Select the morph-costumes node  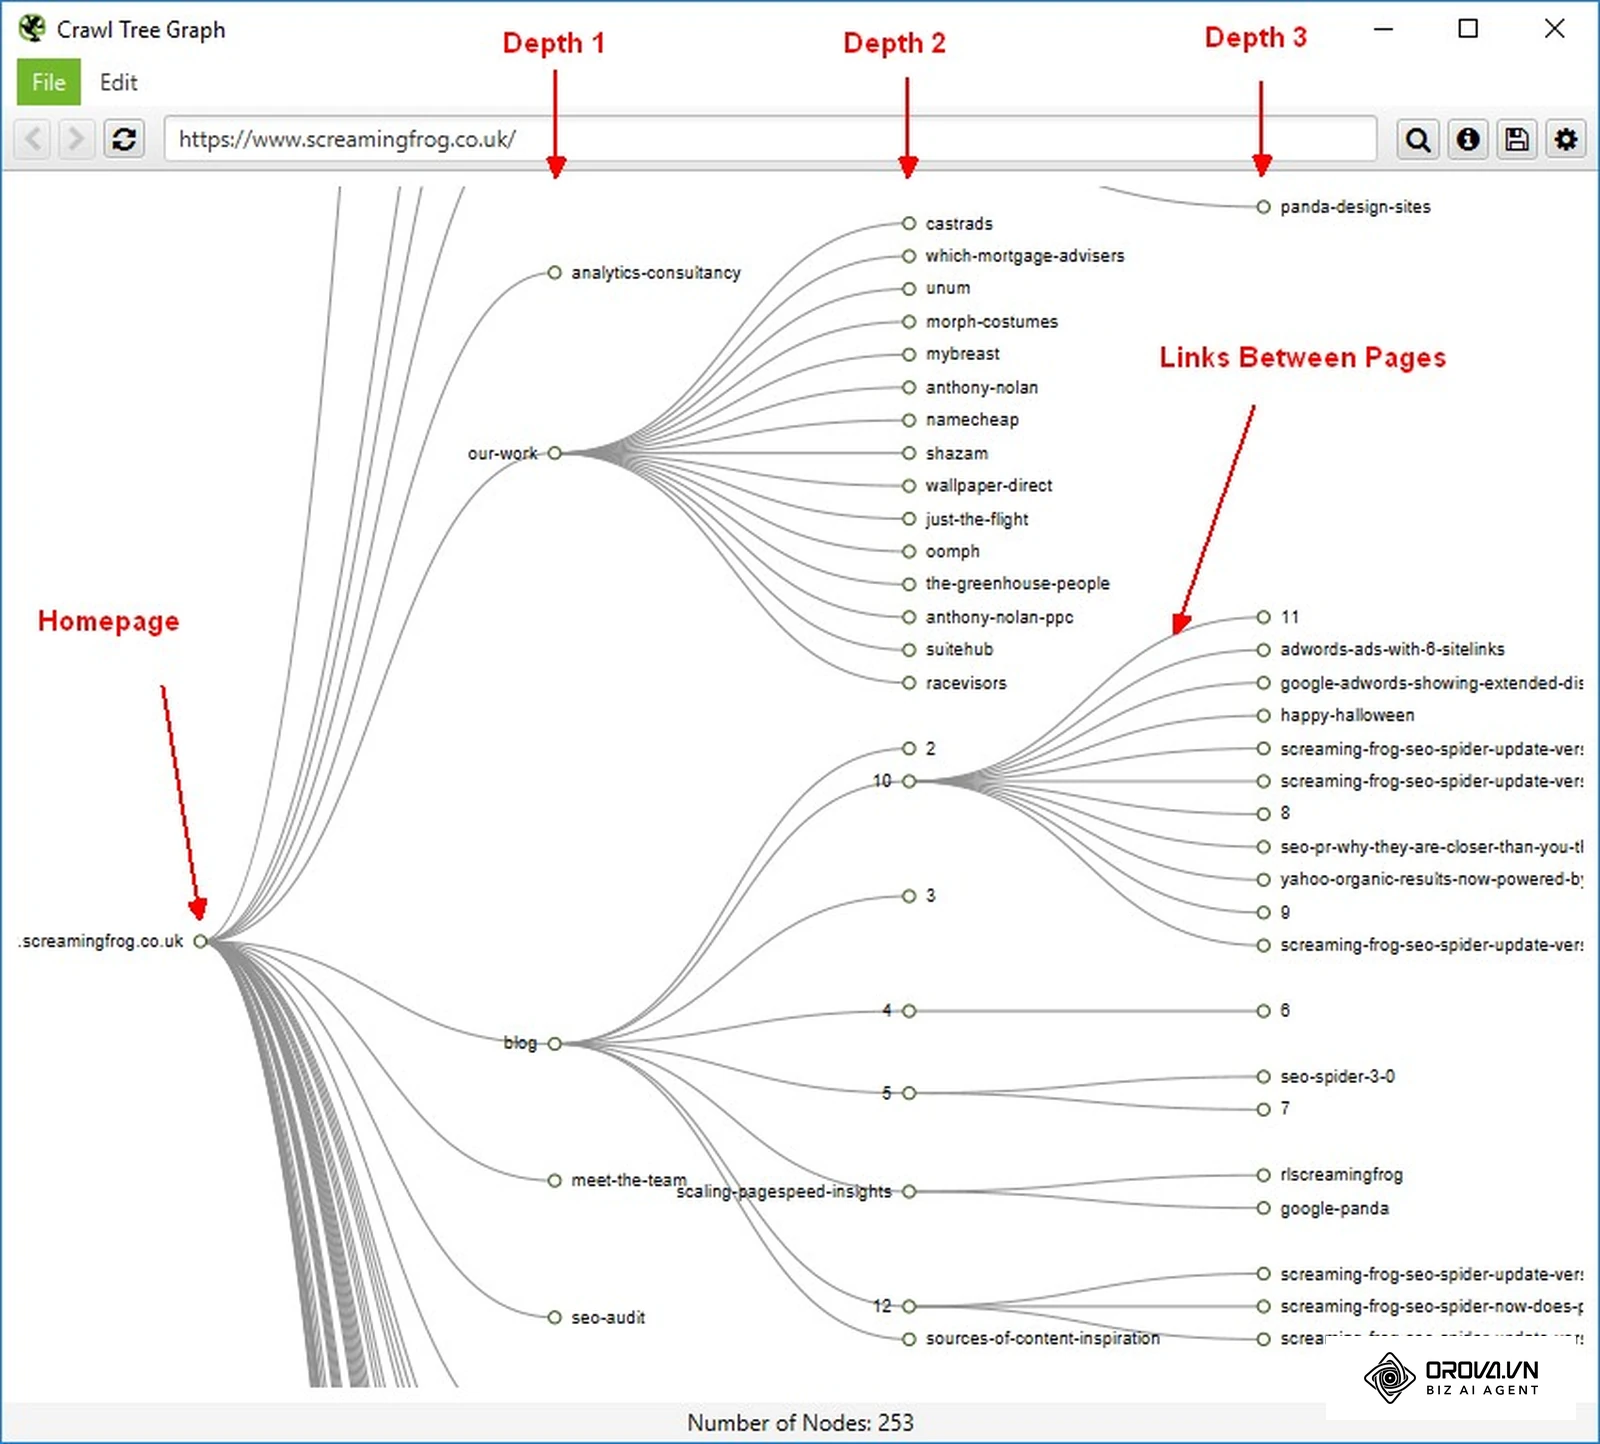pyautogui.click(x=909, y=322)
